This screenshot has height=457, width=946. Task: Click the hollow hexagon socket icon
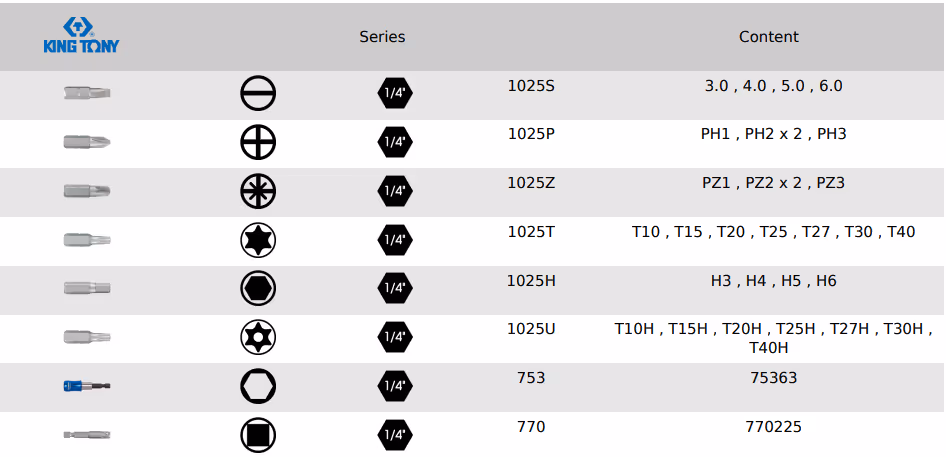coord(258,385)
